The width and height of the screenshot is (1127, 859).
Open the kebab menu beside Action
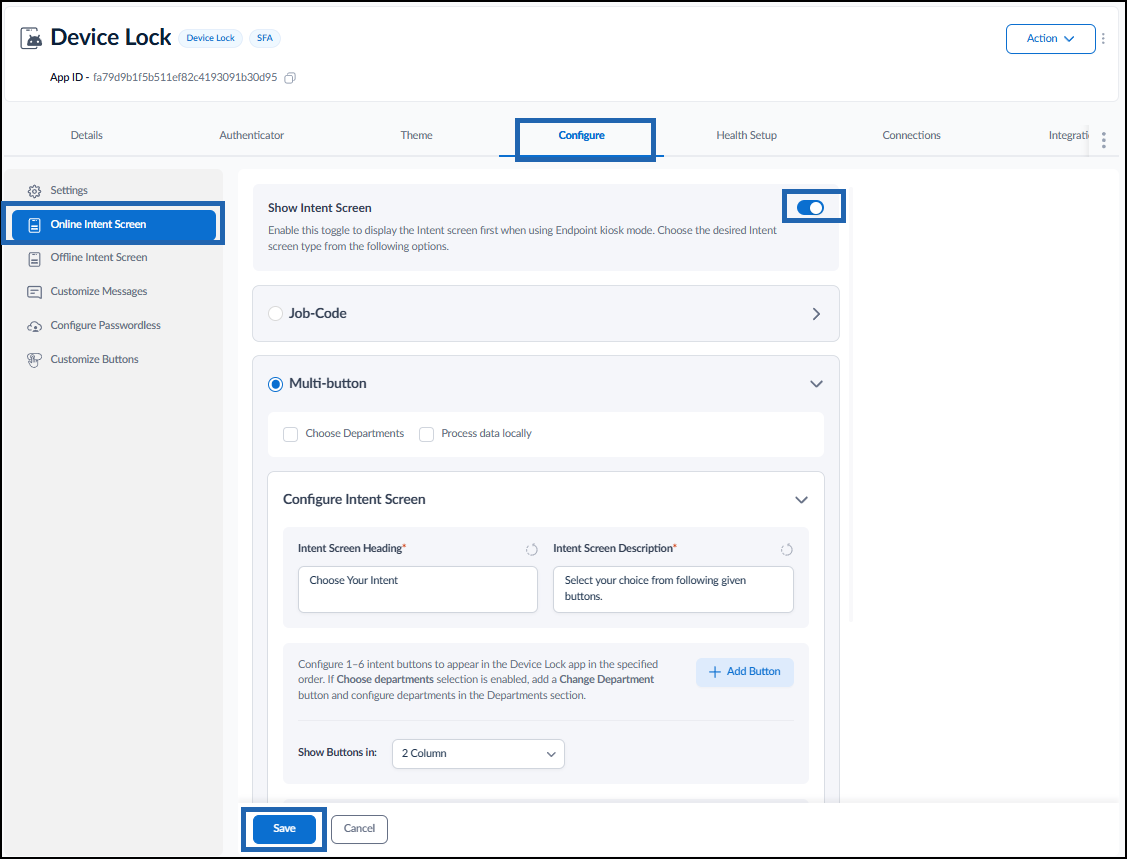(x=1103, y=39)
